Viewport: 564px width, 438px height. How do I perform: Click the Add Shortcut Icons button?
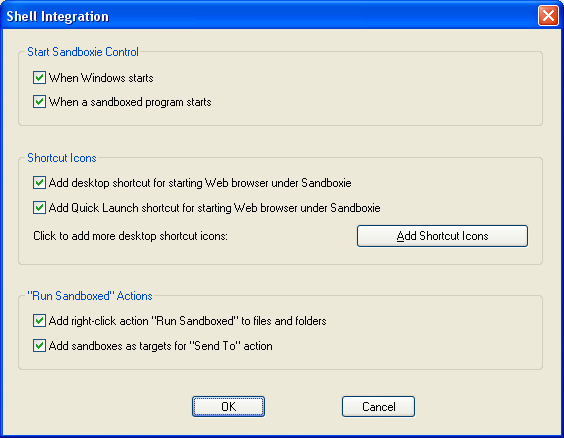pos(442,236)
